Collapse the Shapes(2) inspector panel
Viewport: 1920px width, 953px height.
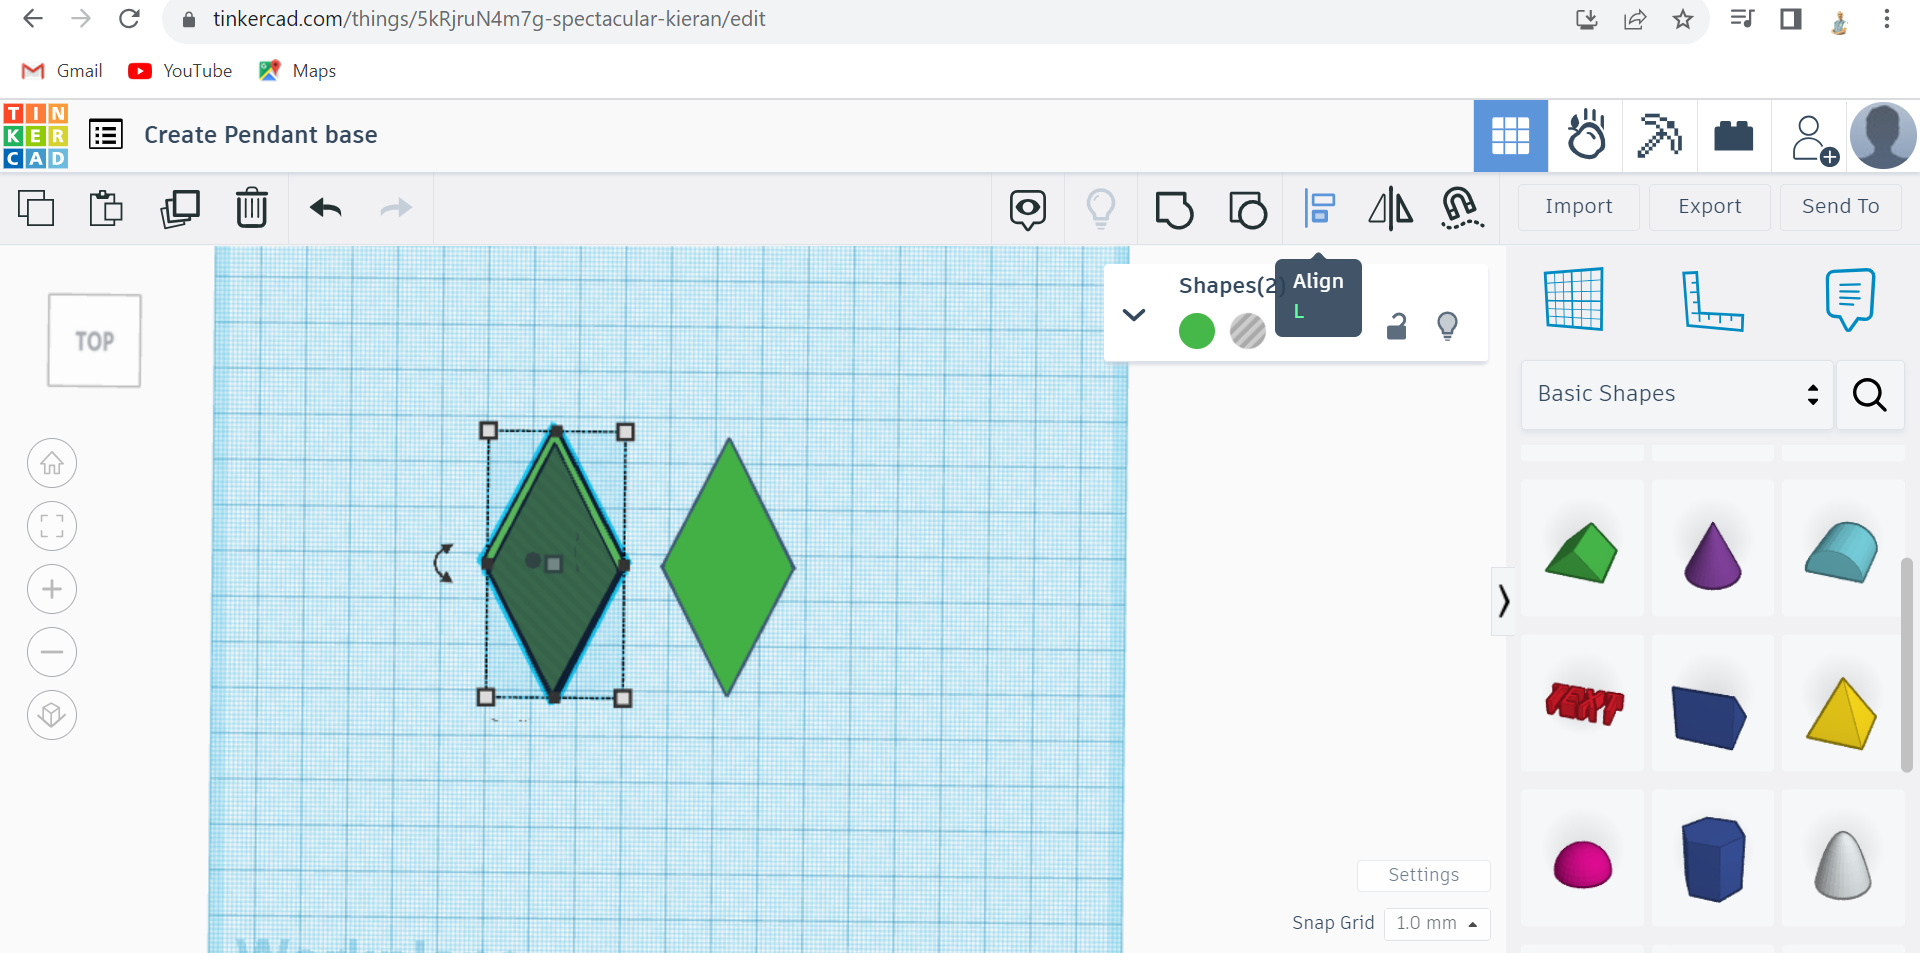click(1134, 314)
